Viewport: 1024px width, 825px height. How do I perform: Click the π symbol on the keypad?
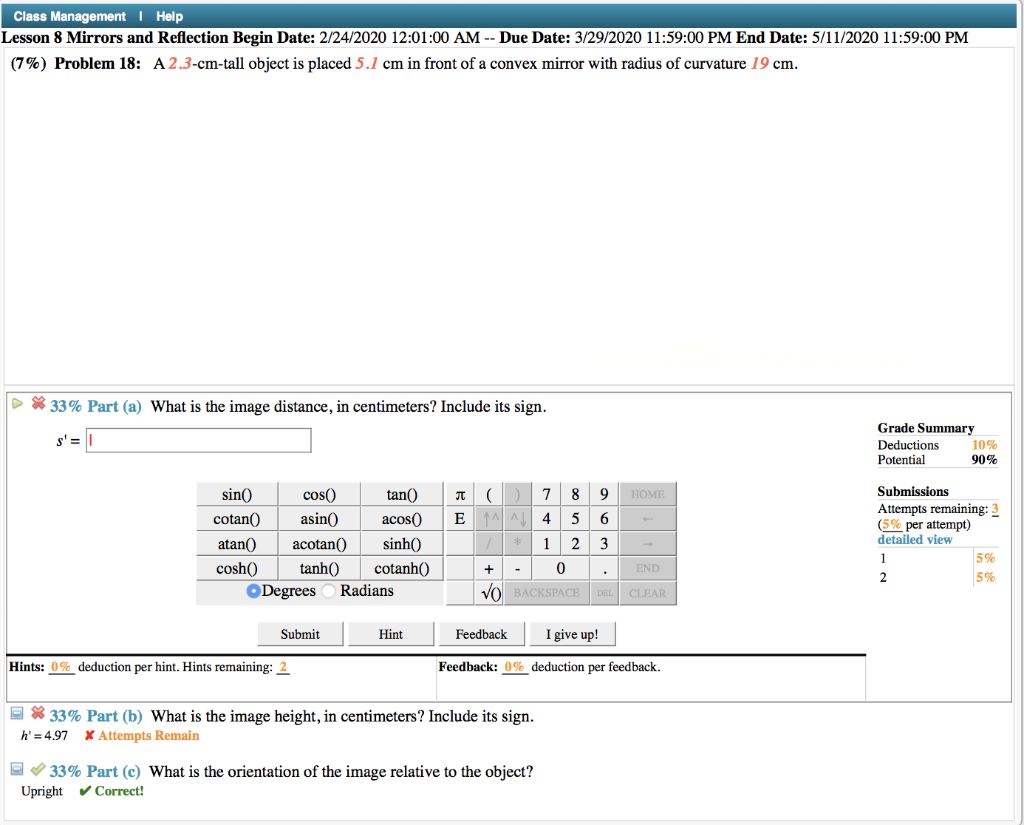click(x=459, y=494)
